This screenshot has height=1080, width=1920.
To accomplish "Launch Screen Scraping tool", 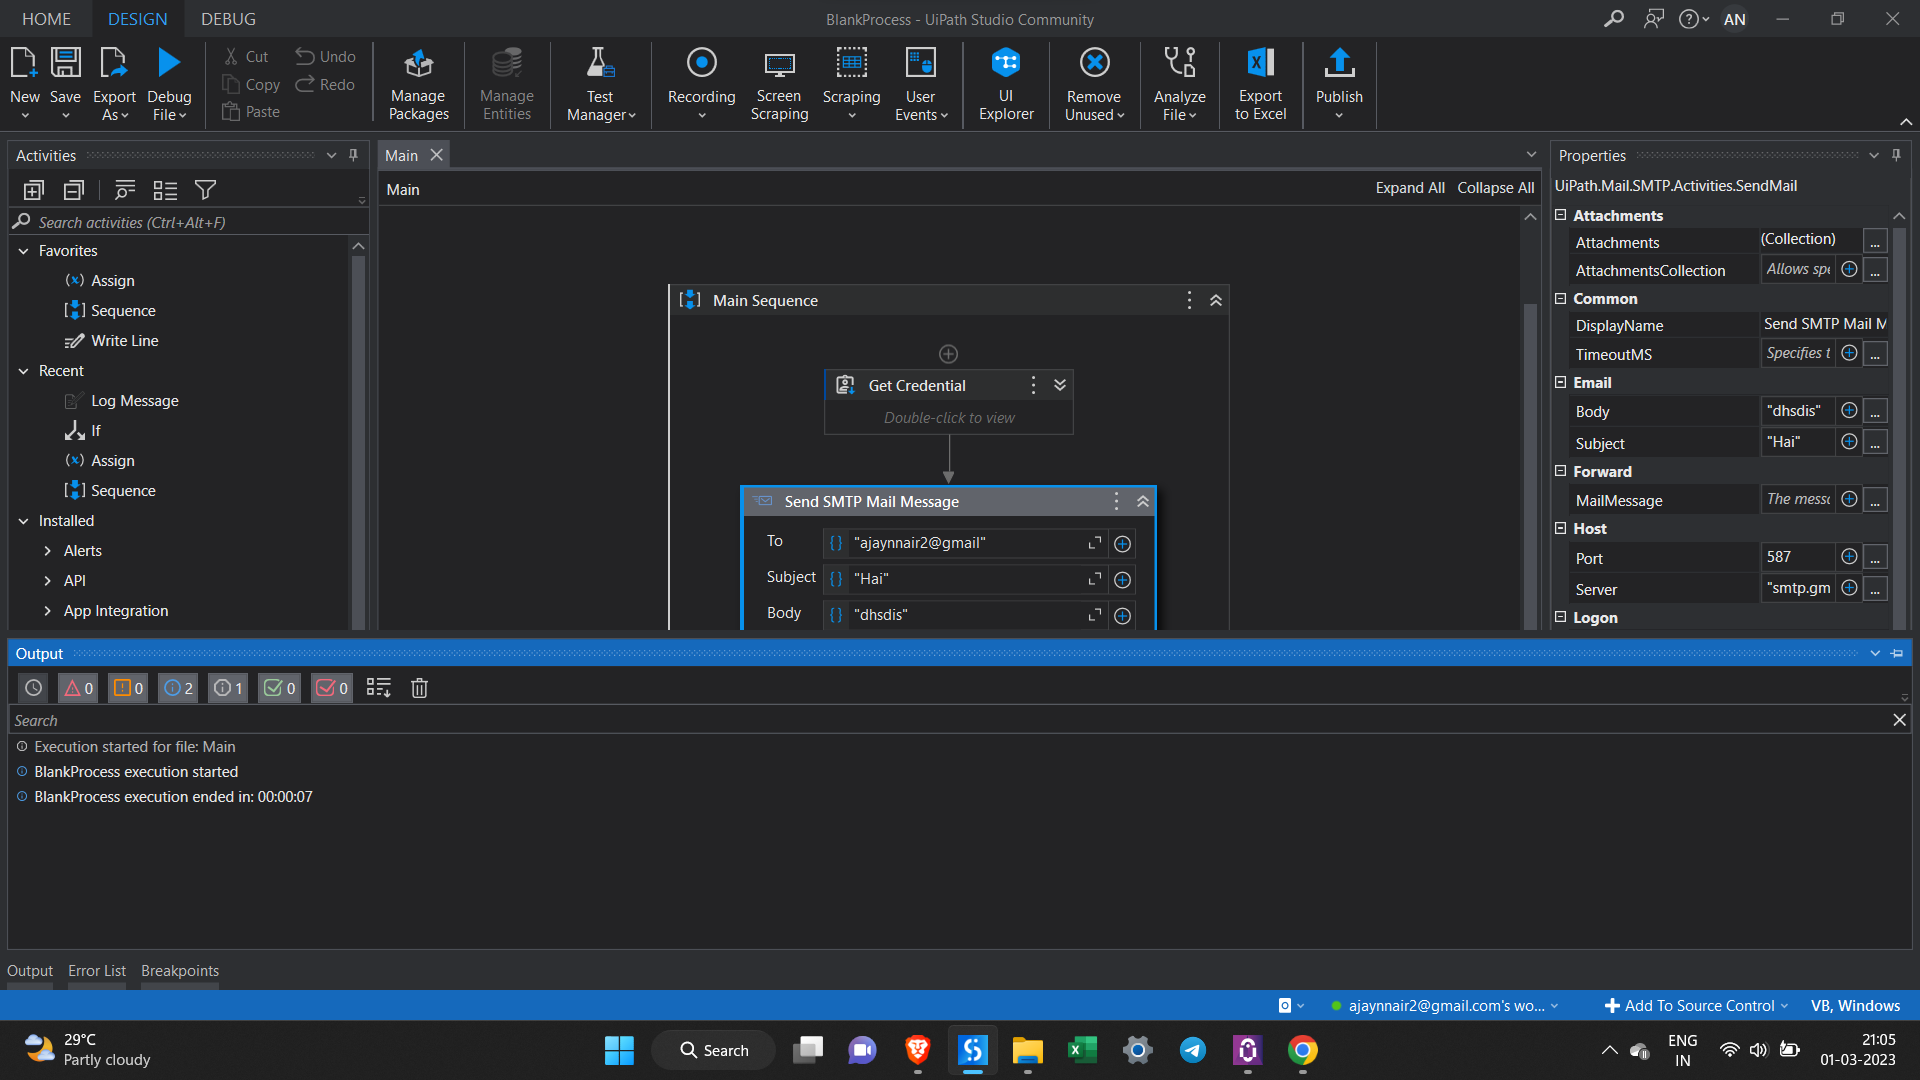I will point(779,84).
